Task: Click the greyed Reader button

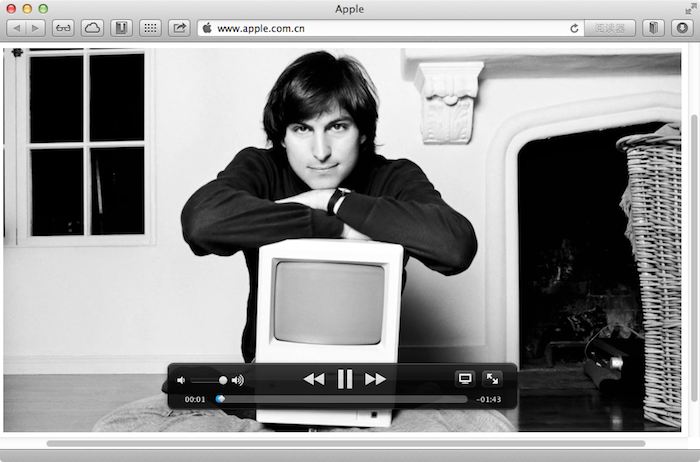Action: pos(610,29)
